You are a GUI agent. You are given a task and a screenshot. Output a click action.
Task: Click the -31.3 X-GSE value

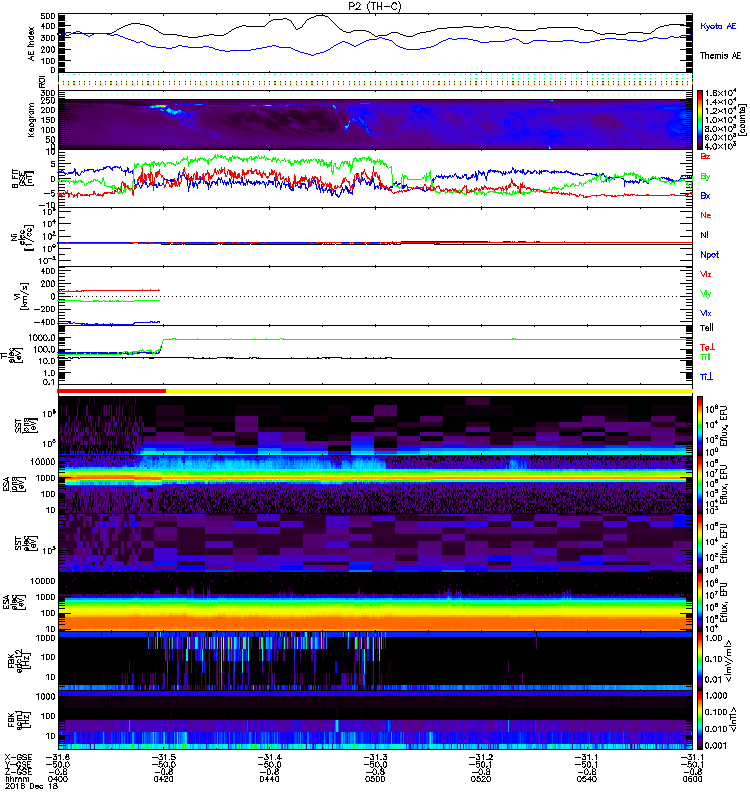(x=375, y=757)
